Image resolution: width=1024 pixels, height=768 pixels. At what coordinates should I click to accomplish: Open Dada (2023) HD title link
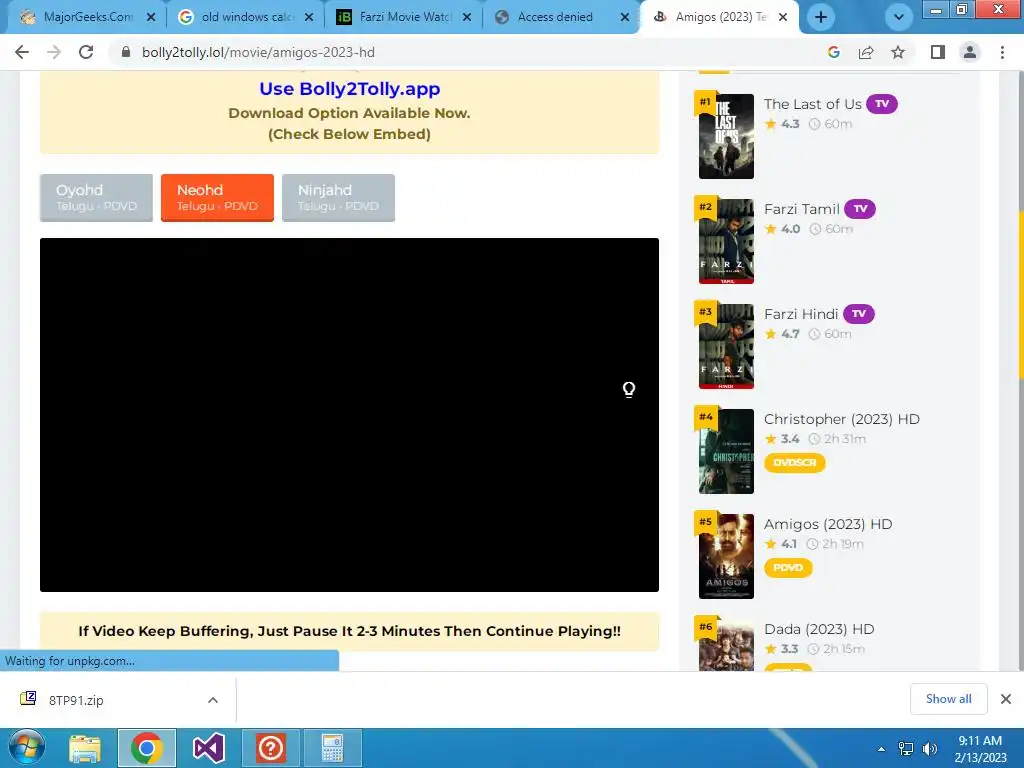[x=819, y=629]
